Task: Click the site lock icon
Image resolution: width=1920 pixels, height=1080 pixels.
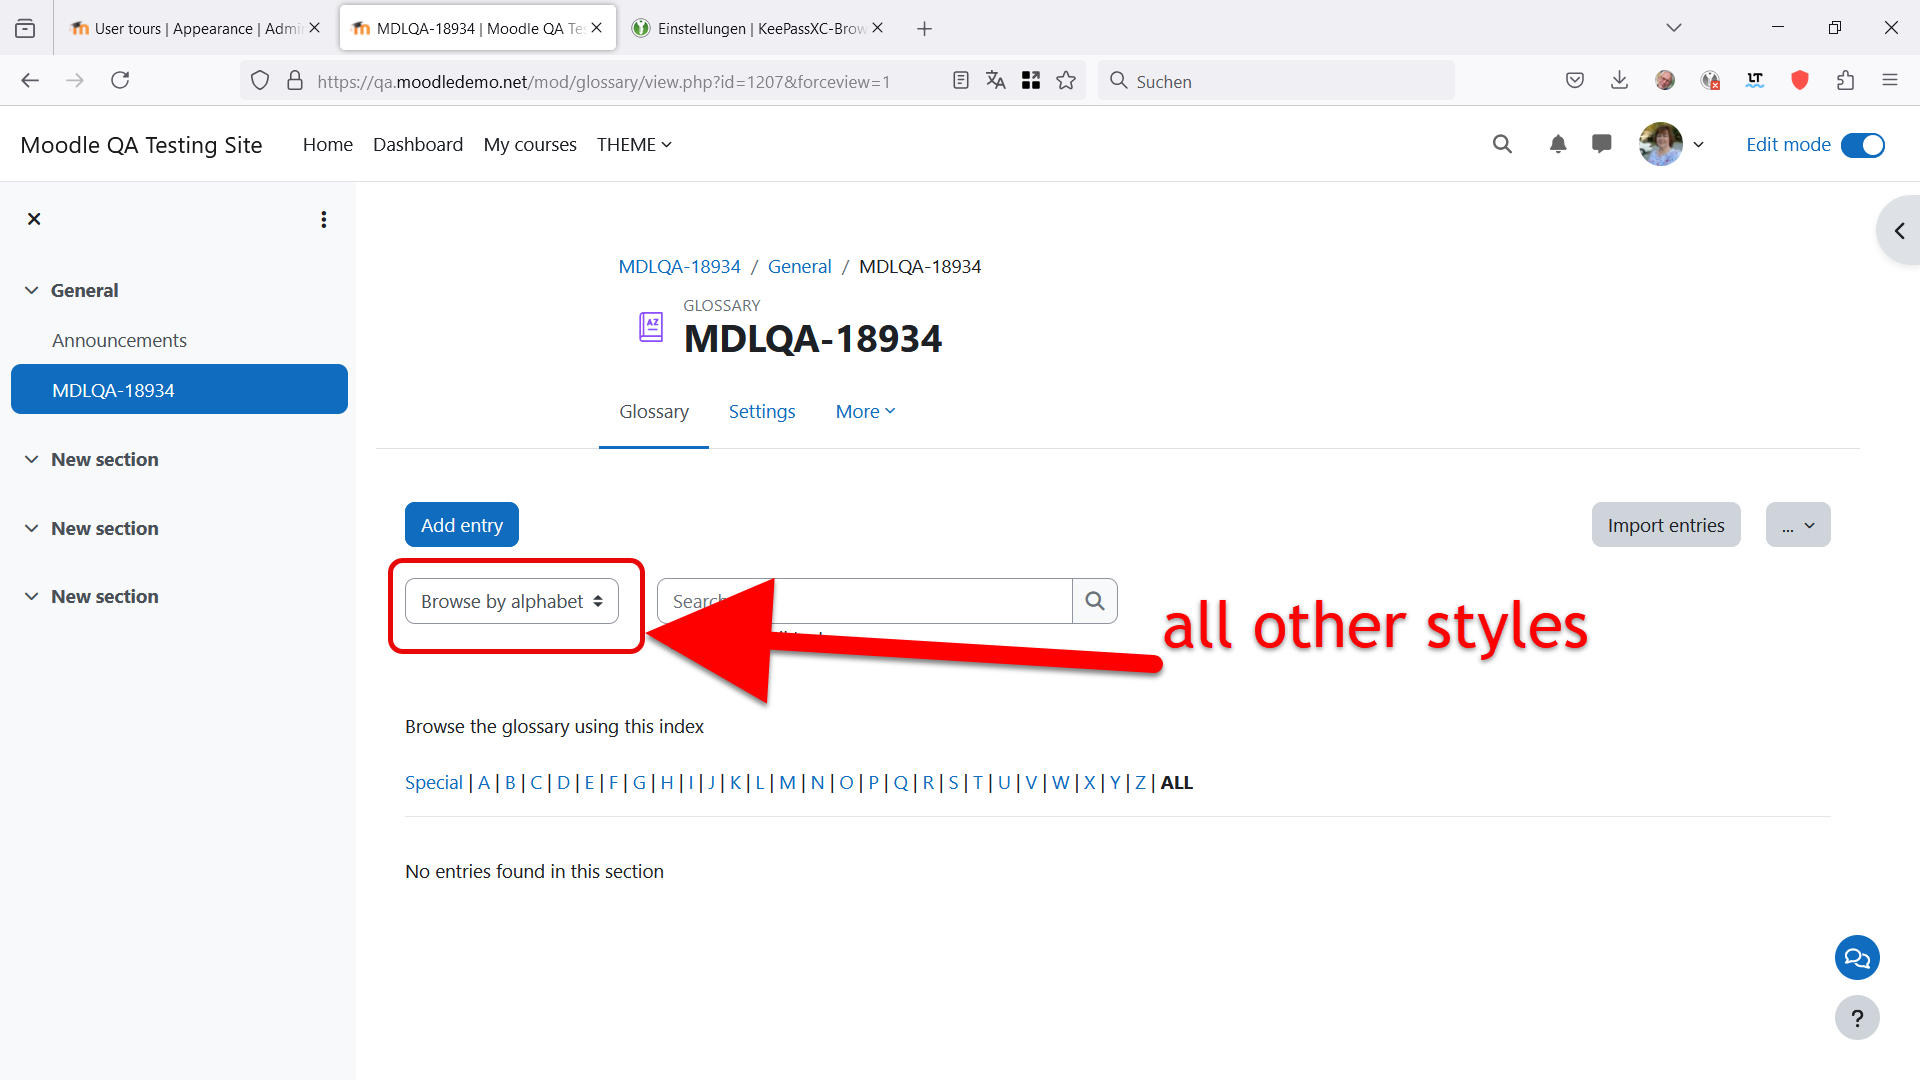Action: coord(295,81)
